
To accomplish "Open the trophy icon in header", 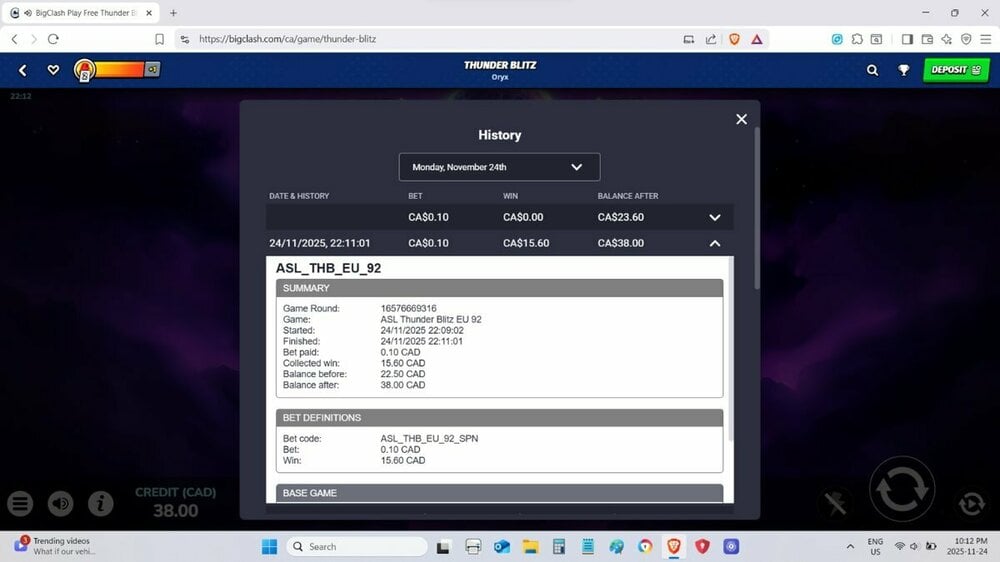I will coord(903,70).
